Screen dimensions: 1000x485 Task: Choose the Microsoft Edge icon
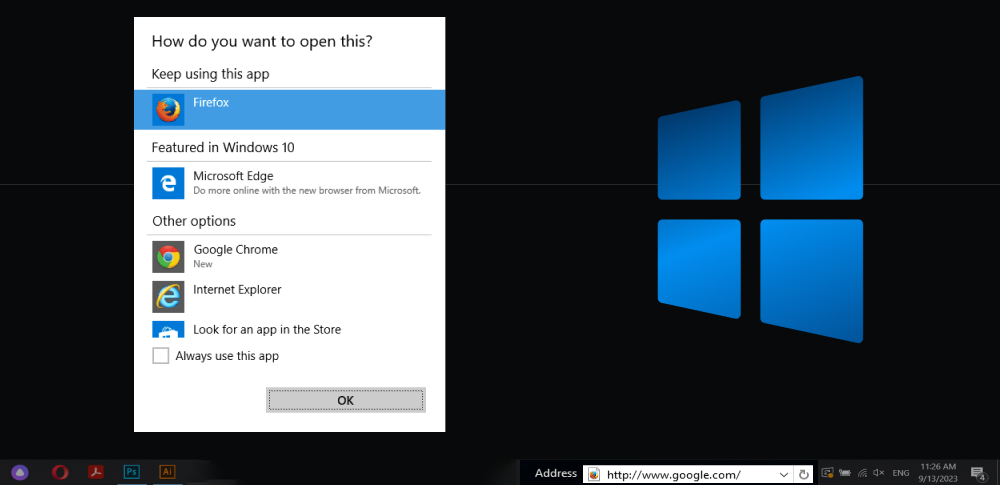tap(168, 183)
